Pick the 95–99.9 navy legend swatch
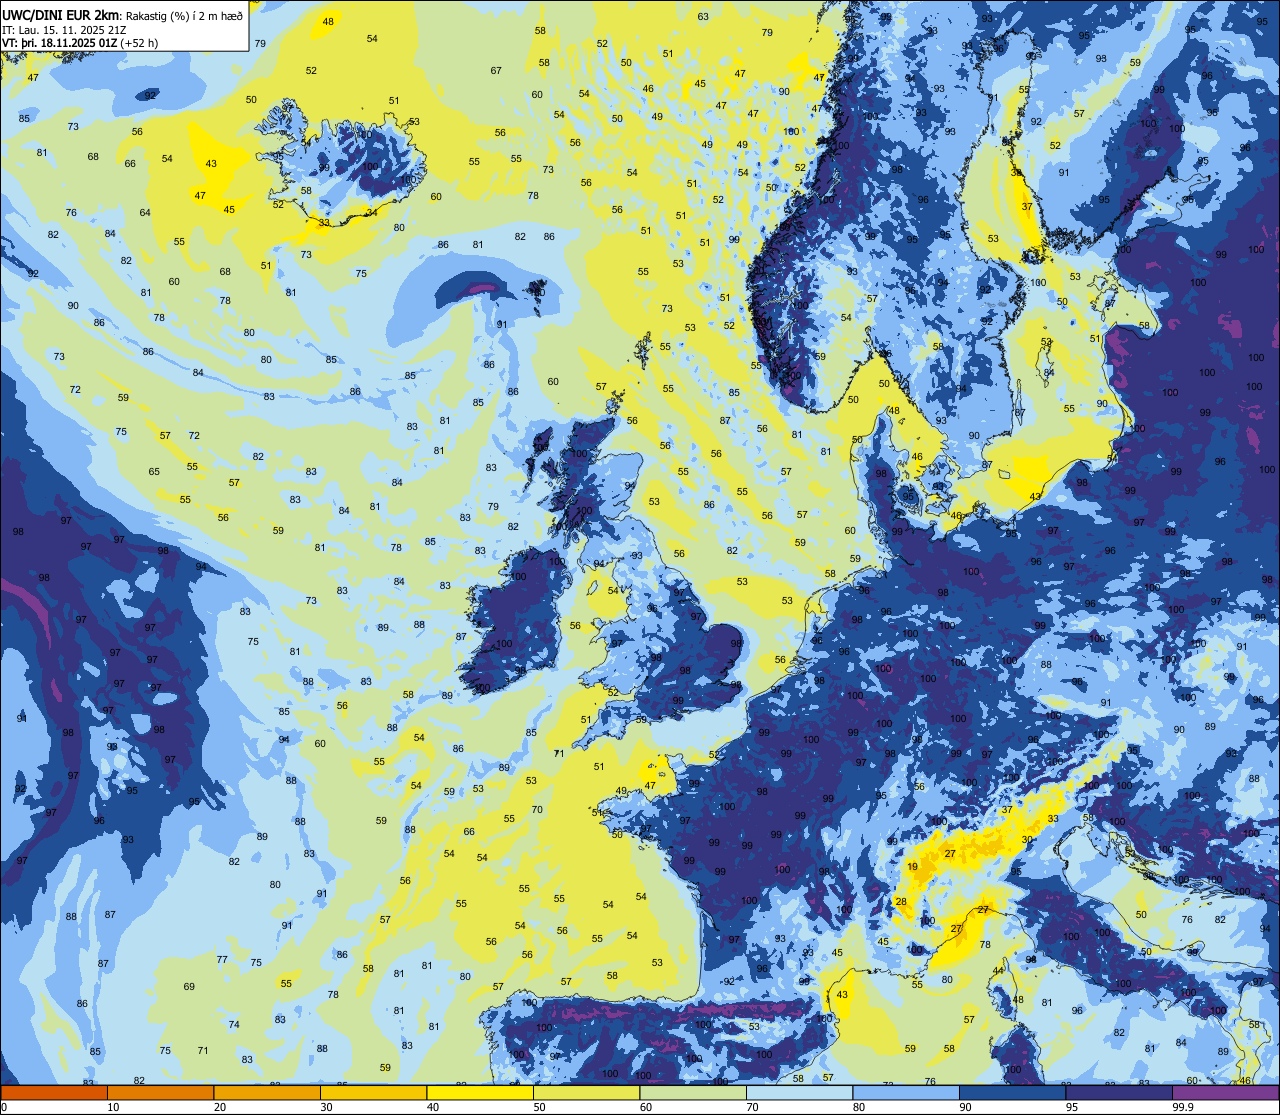The height and width of the screenshot is (1115, 1280). tap(1119, 1093)
